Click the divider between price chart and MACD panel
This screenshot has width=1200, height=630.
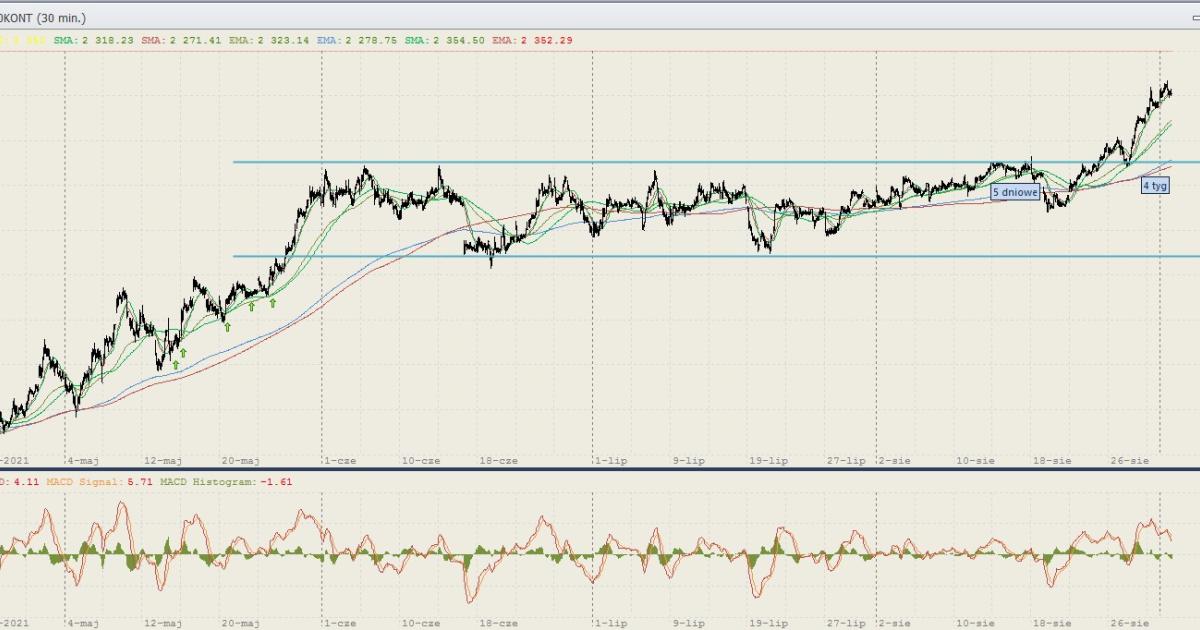[x=600, y=468]
